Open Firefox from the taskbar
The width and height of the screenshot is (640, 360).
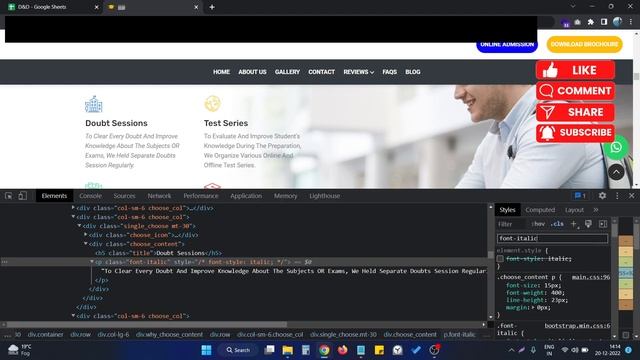tap(342, 350)
